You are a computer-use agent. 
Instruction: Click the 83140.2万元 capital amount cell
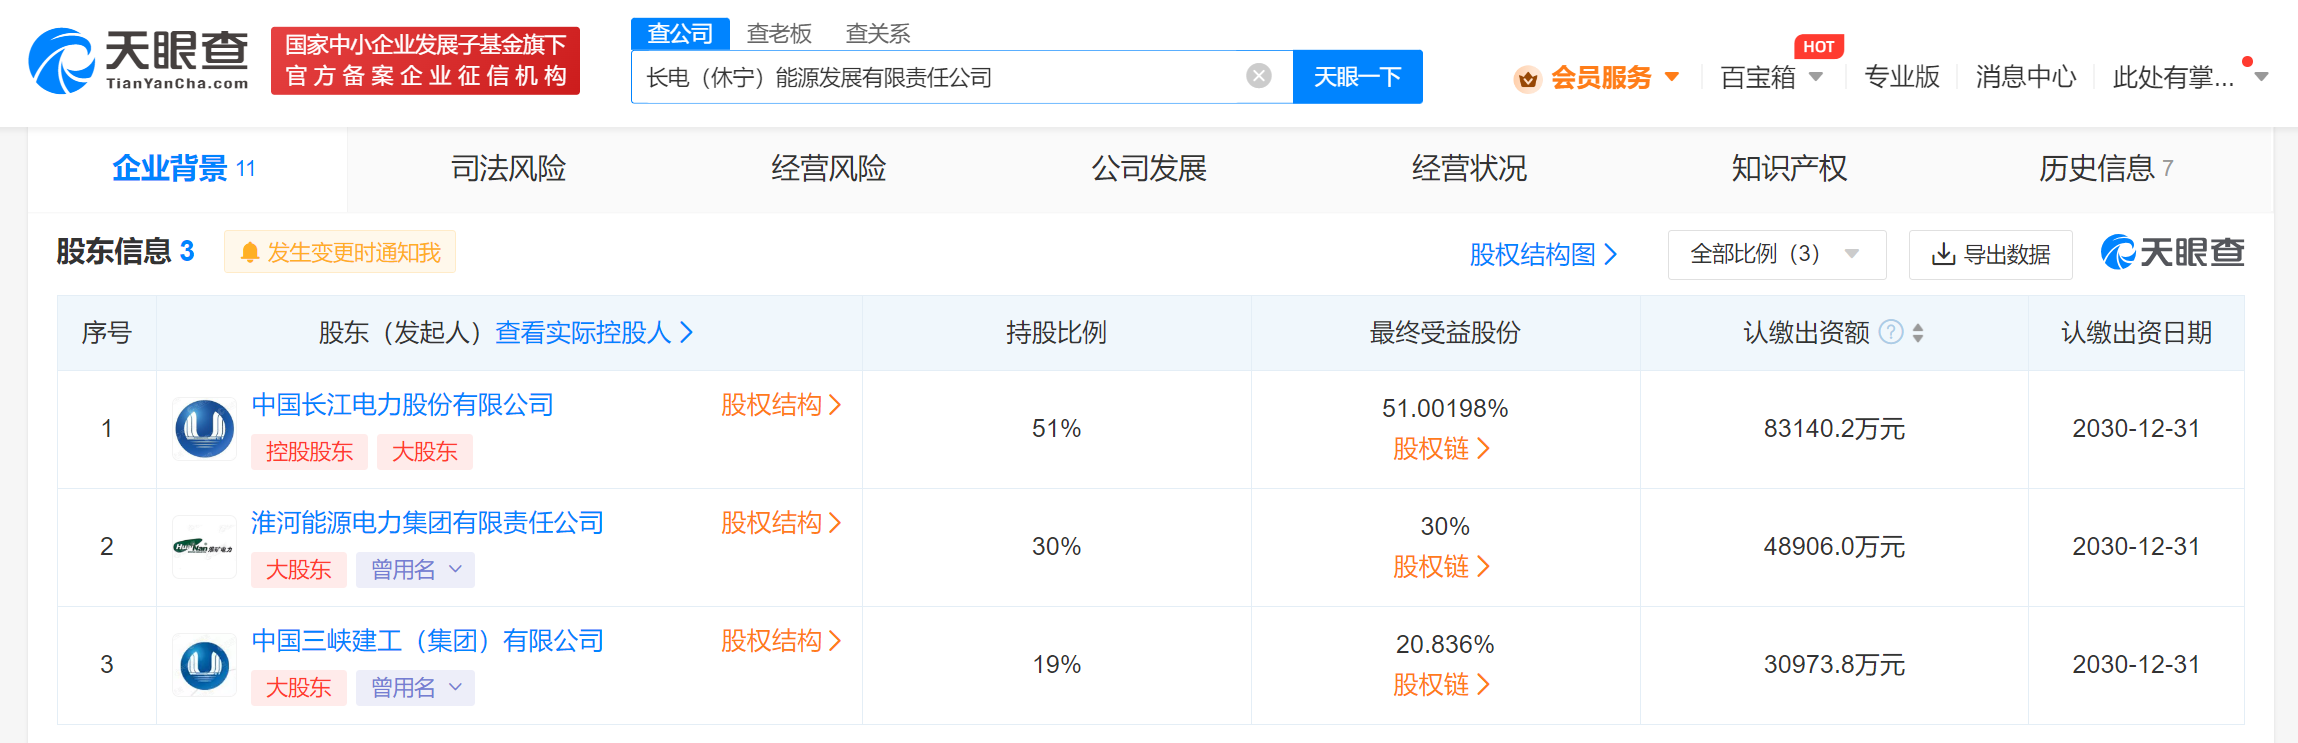point(1834,429)
